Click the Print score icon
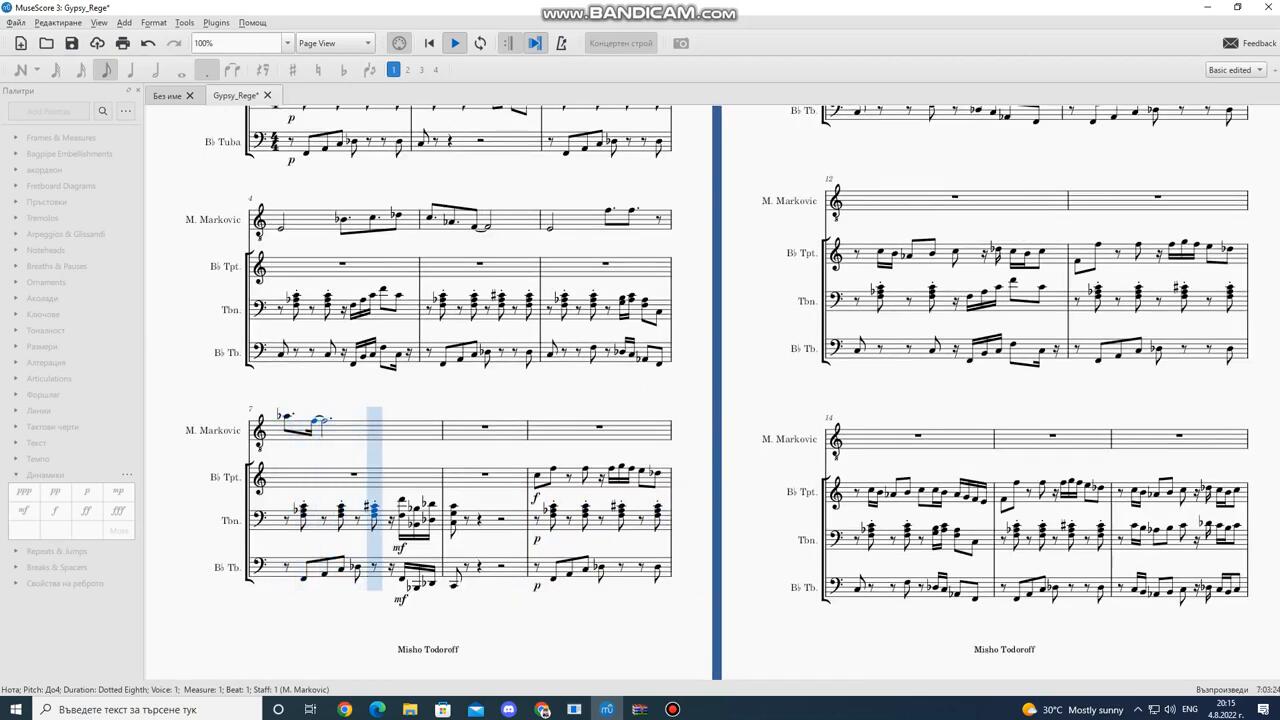The image size is (1280, 720). pyautogui.click(x=123, y=43)
